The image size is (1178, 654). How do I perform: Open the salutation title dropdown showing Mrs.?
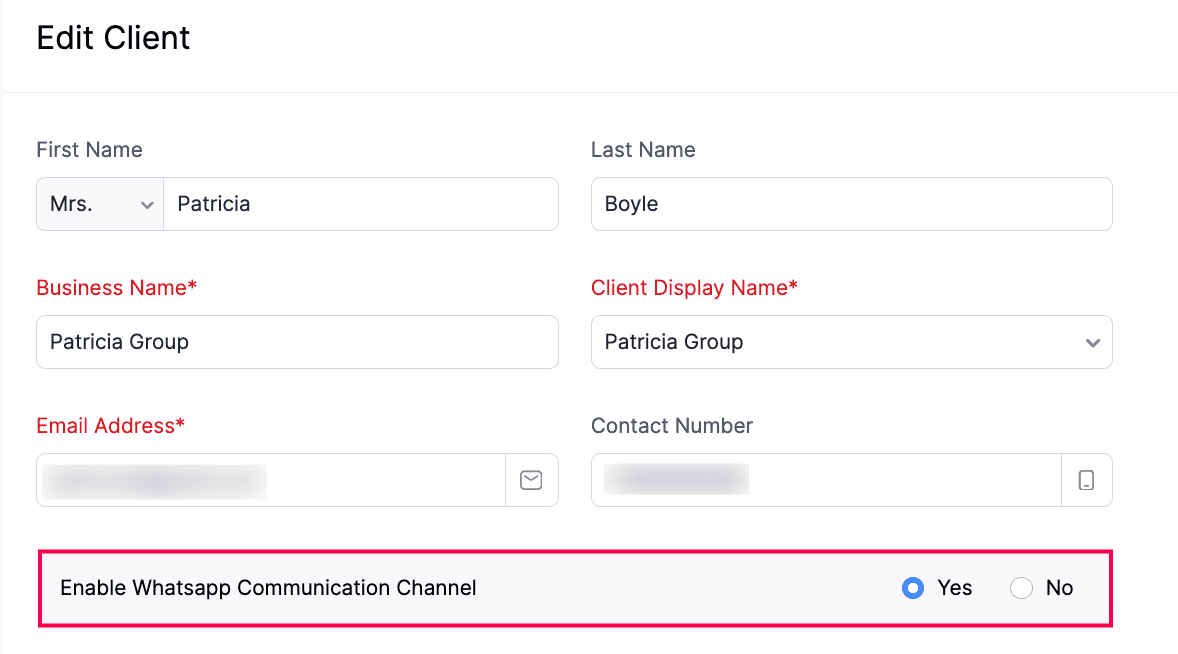99,204
